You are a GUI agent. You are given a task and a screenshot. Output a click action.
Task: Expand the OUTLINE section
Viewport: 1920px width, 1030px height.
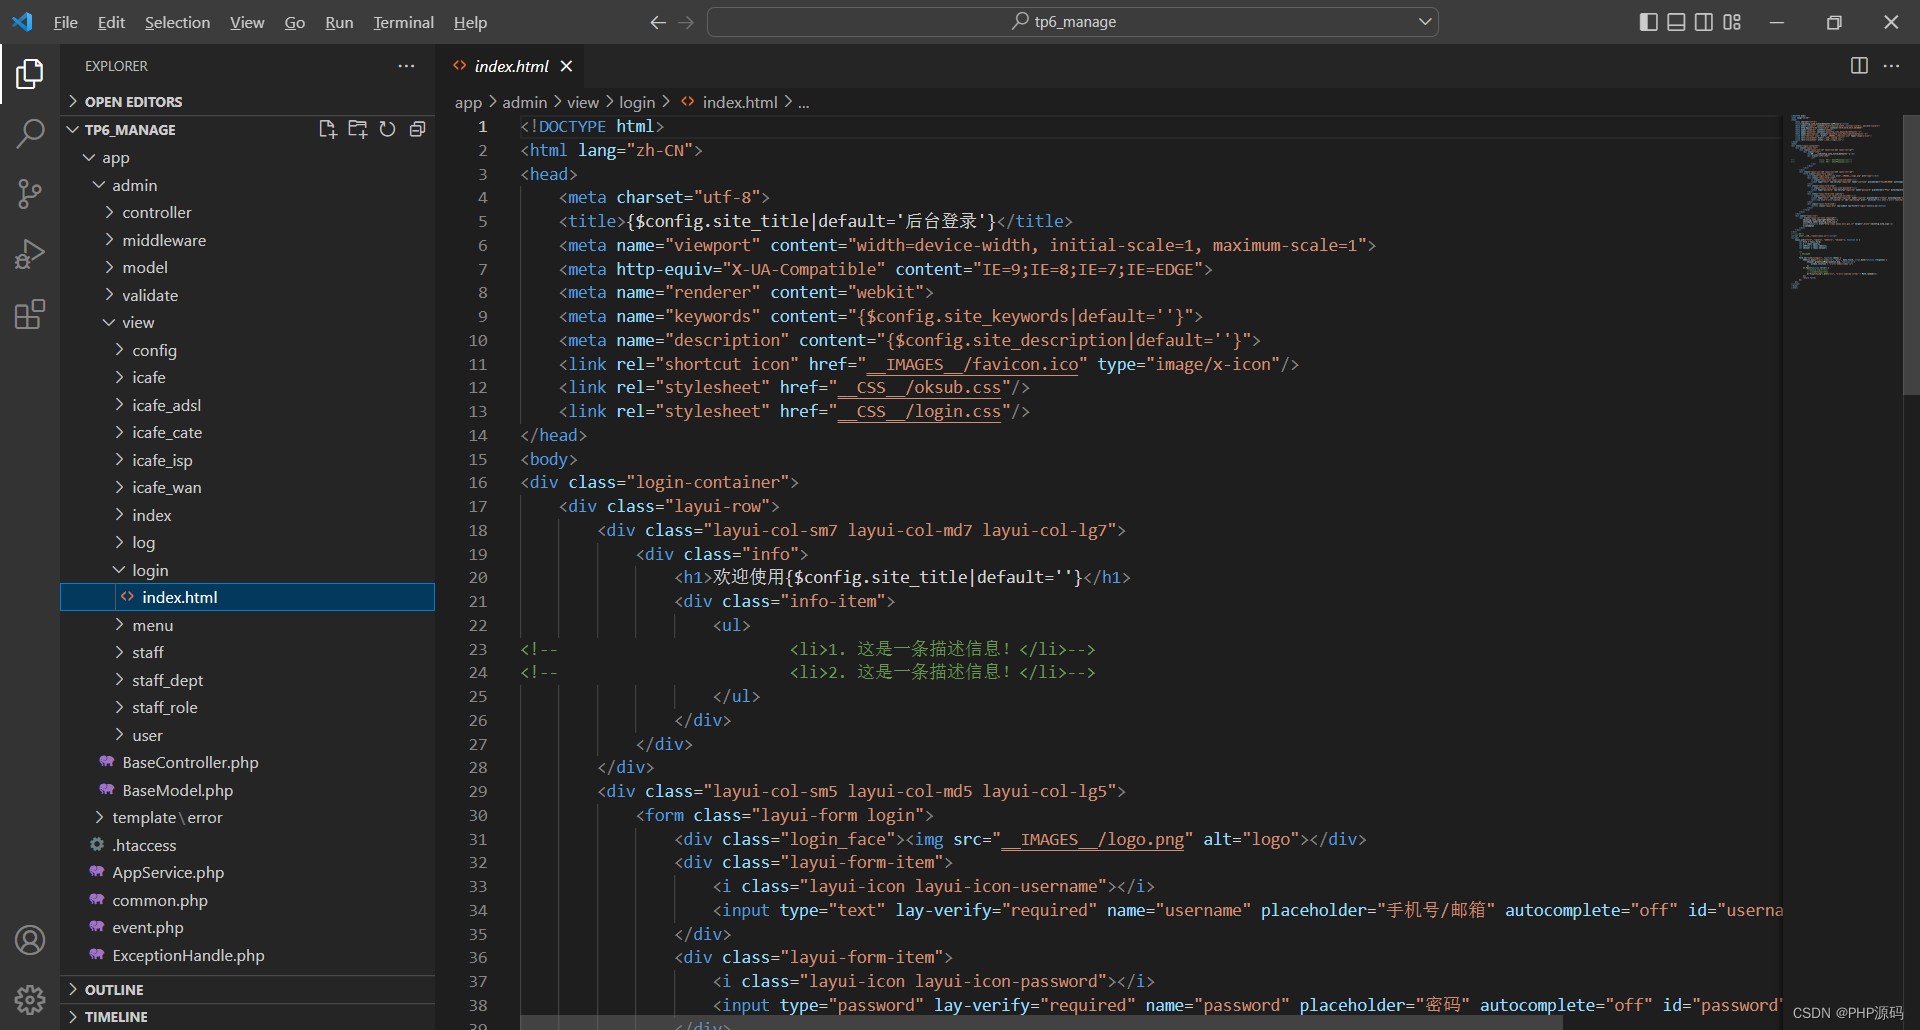[248, 990]
